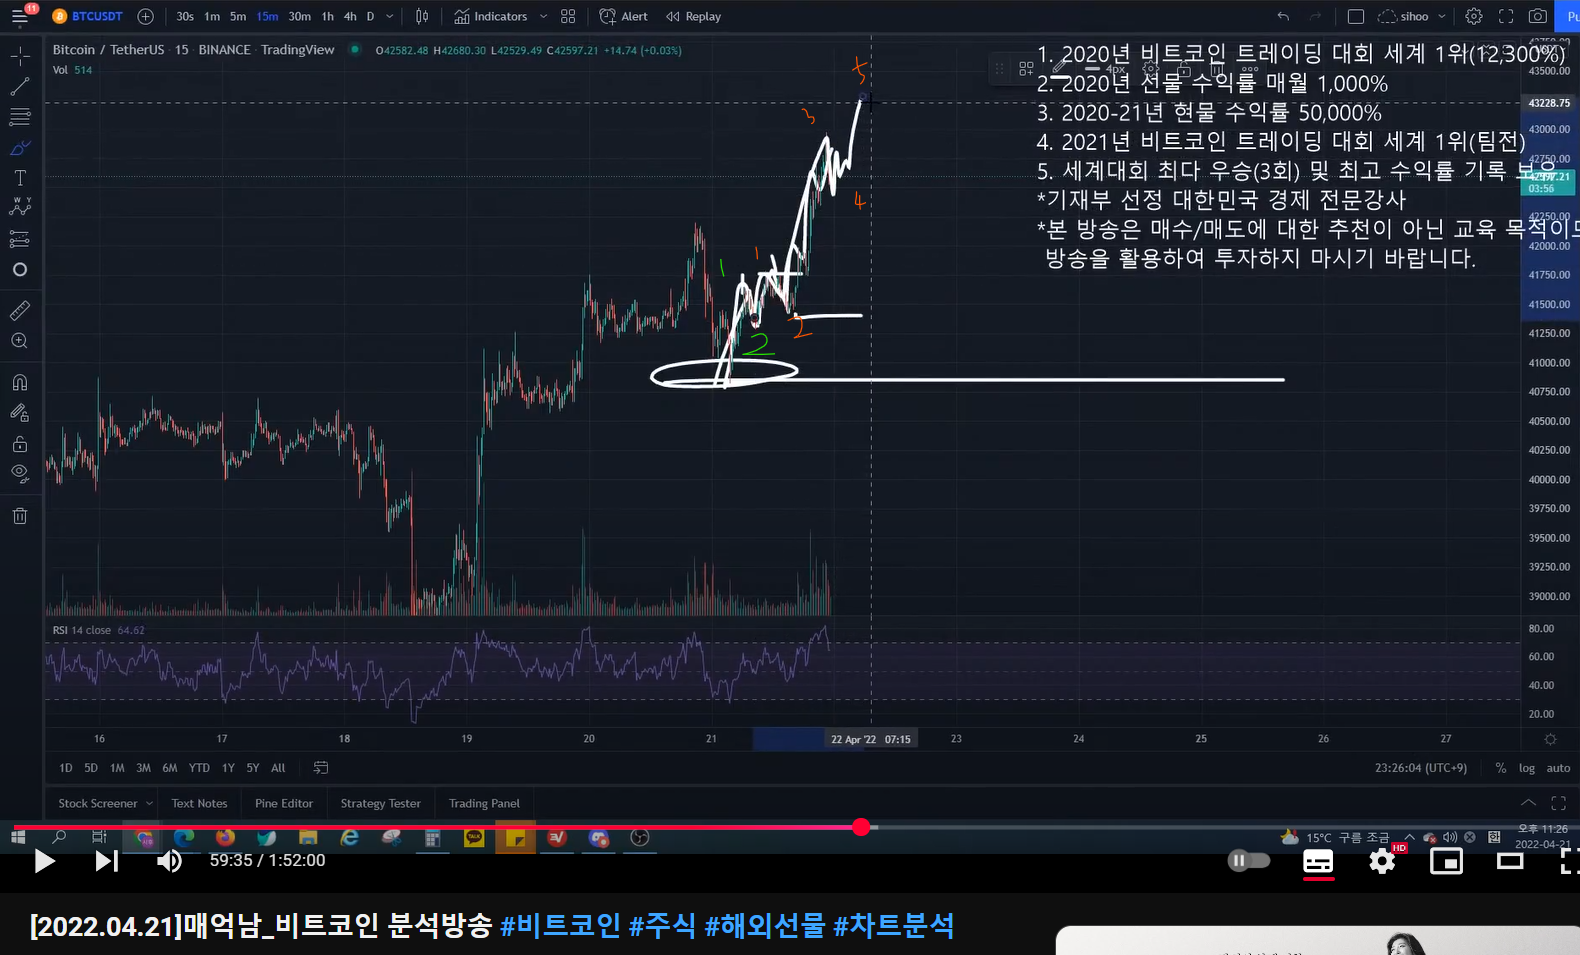Select the 30m timeframe

(299, 17)
